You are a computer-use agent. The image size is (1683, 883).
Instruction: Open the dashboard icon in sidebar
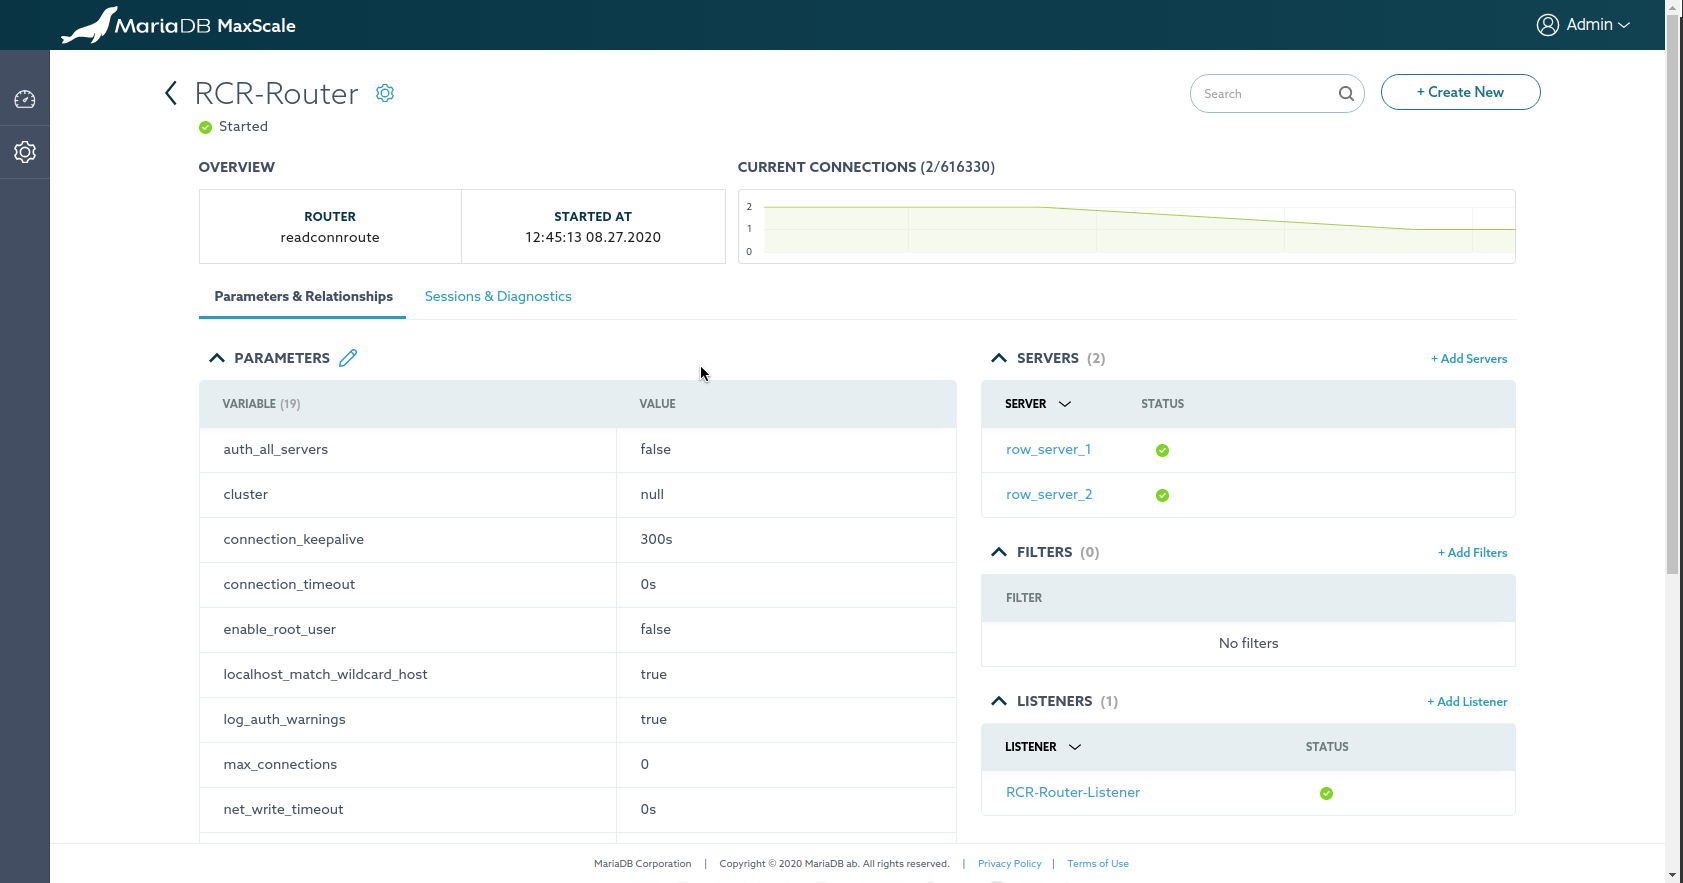25,99
